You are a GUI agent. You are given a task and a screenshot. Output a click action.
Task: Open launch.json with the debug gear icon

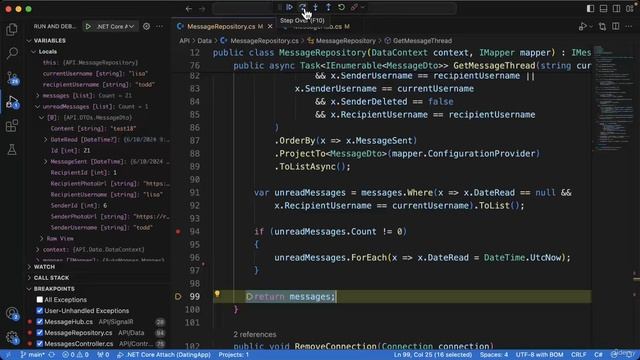[146, 27]
